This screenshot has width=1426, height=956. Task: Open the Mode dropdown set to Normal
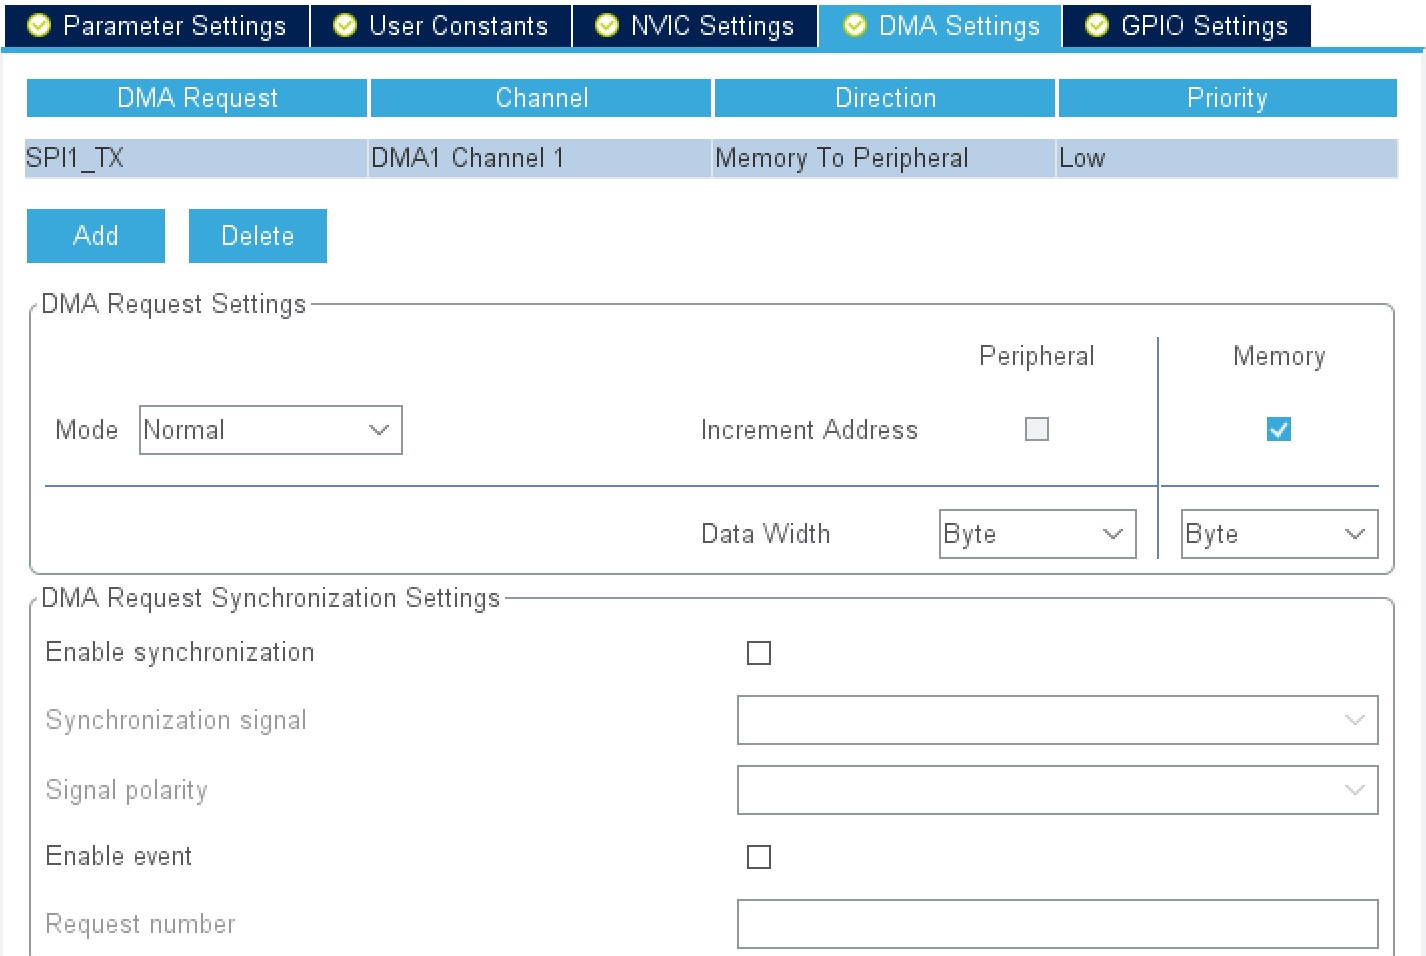(x=271, y=430)
